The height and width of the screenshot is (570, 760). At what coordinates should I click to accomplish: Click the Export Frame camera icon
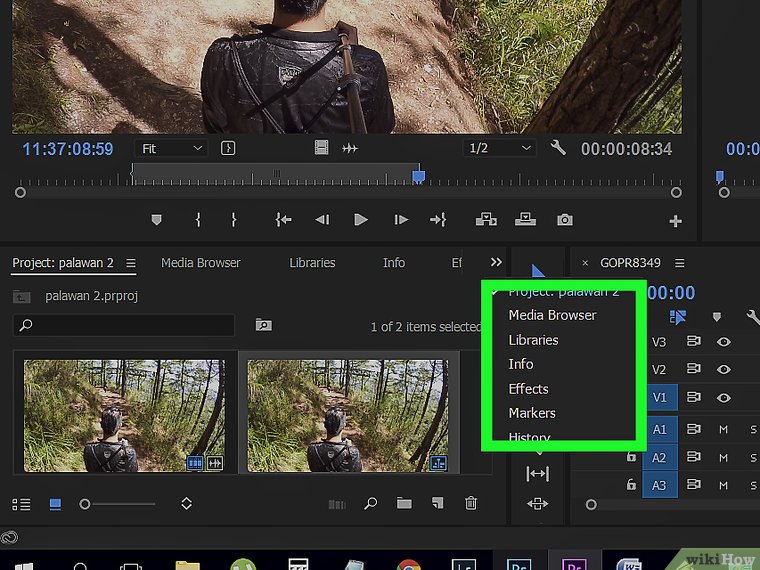565,220
